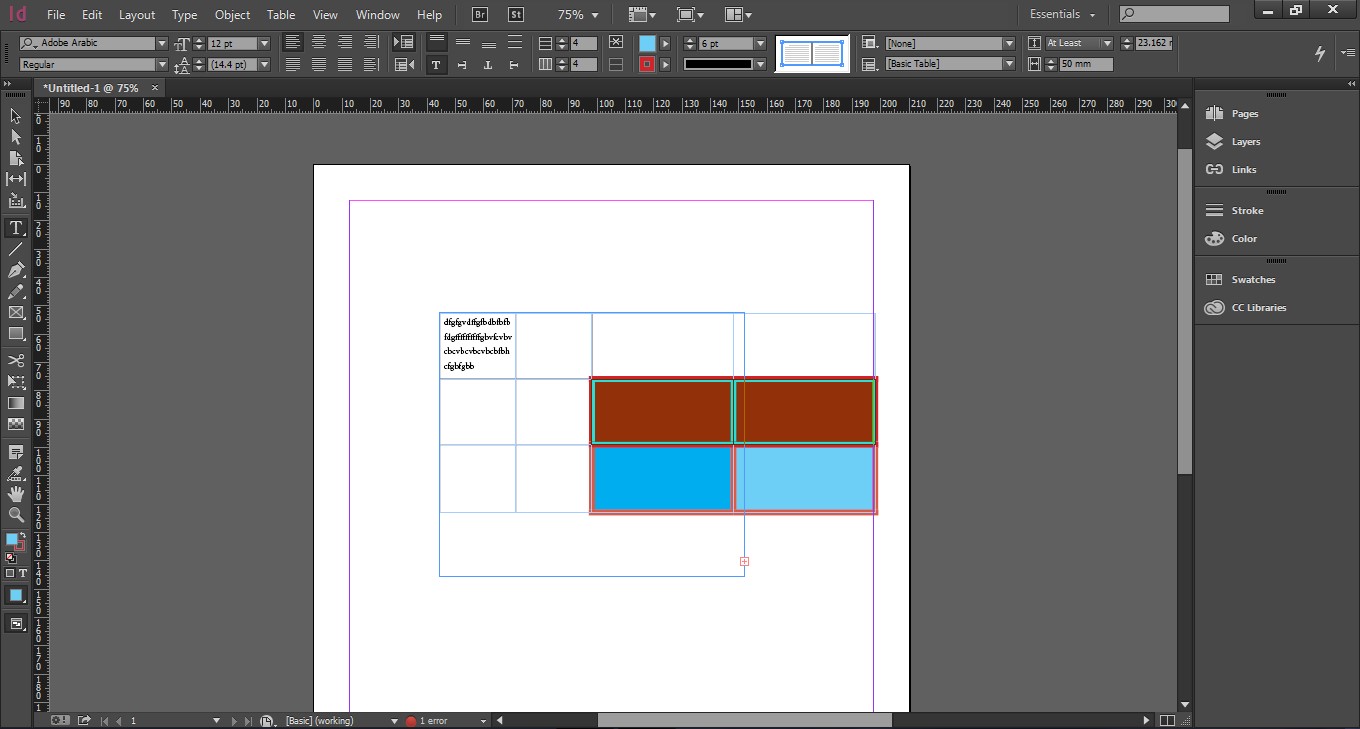Open the Essentials workspace switcher
This screenshot has height=729, width=1360.
pyautogui.click(x=1062, y=15)
